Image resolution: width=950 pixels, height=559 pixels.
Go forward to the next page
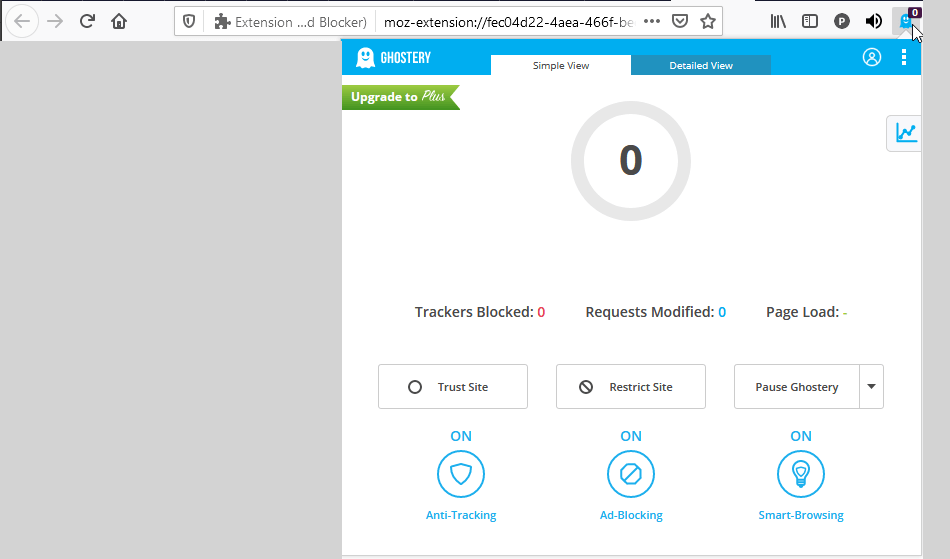pos(55,22)
